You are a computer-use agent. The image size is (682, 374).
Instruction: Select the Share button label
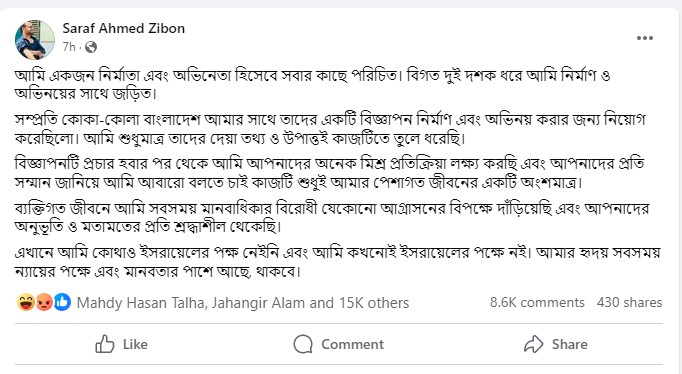570,344
